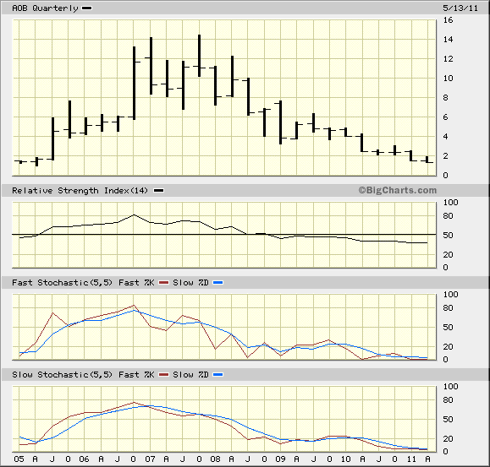Click the 09 year marker on time axis
This screenshot has height=467, width=490.
(x=280, y=459)
